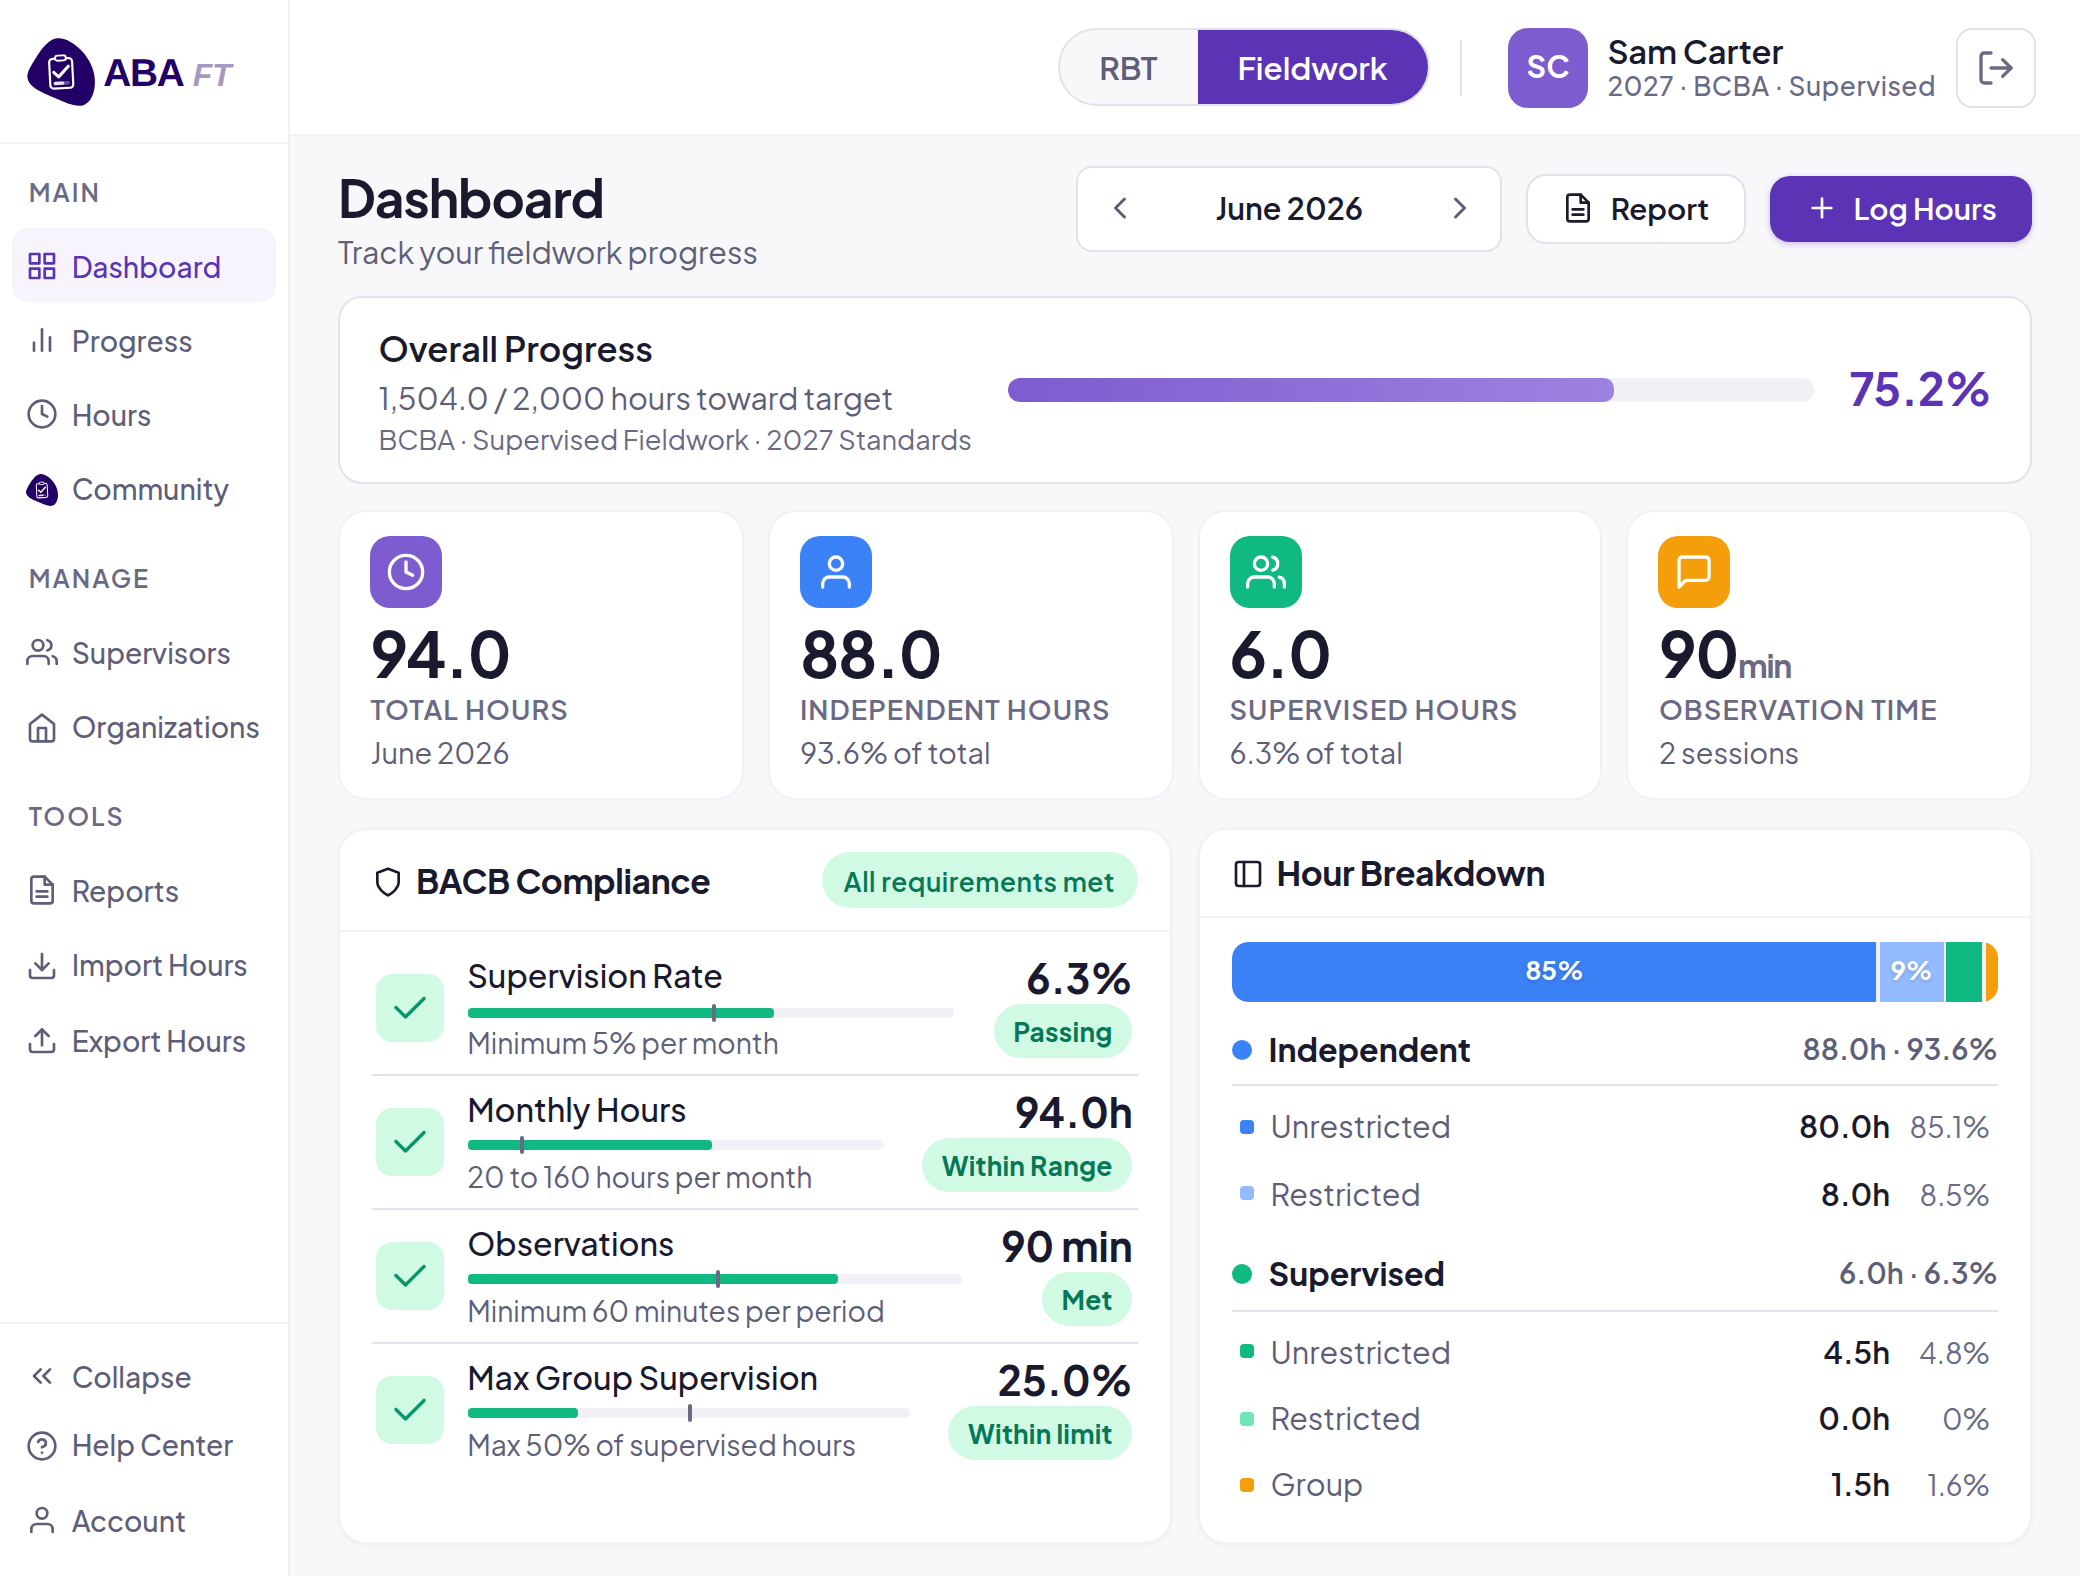Click the orange chat Observation Time icon
The height and width of the screenshot is (1576, 2080).
(1694, 572)
